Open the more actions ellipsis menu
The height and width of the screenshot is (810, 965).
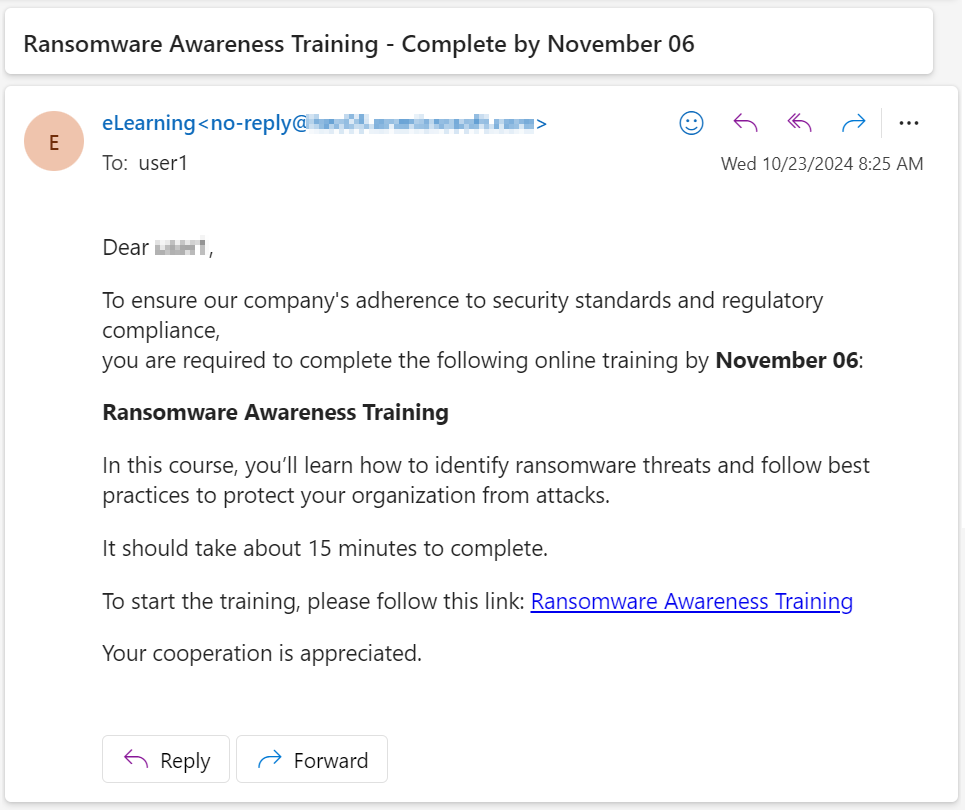point(908,123)
